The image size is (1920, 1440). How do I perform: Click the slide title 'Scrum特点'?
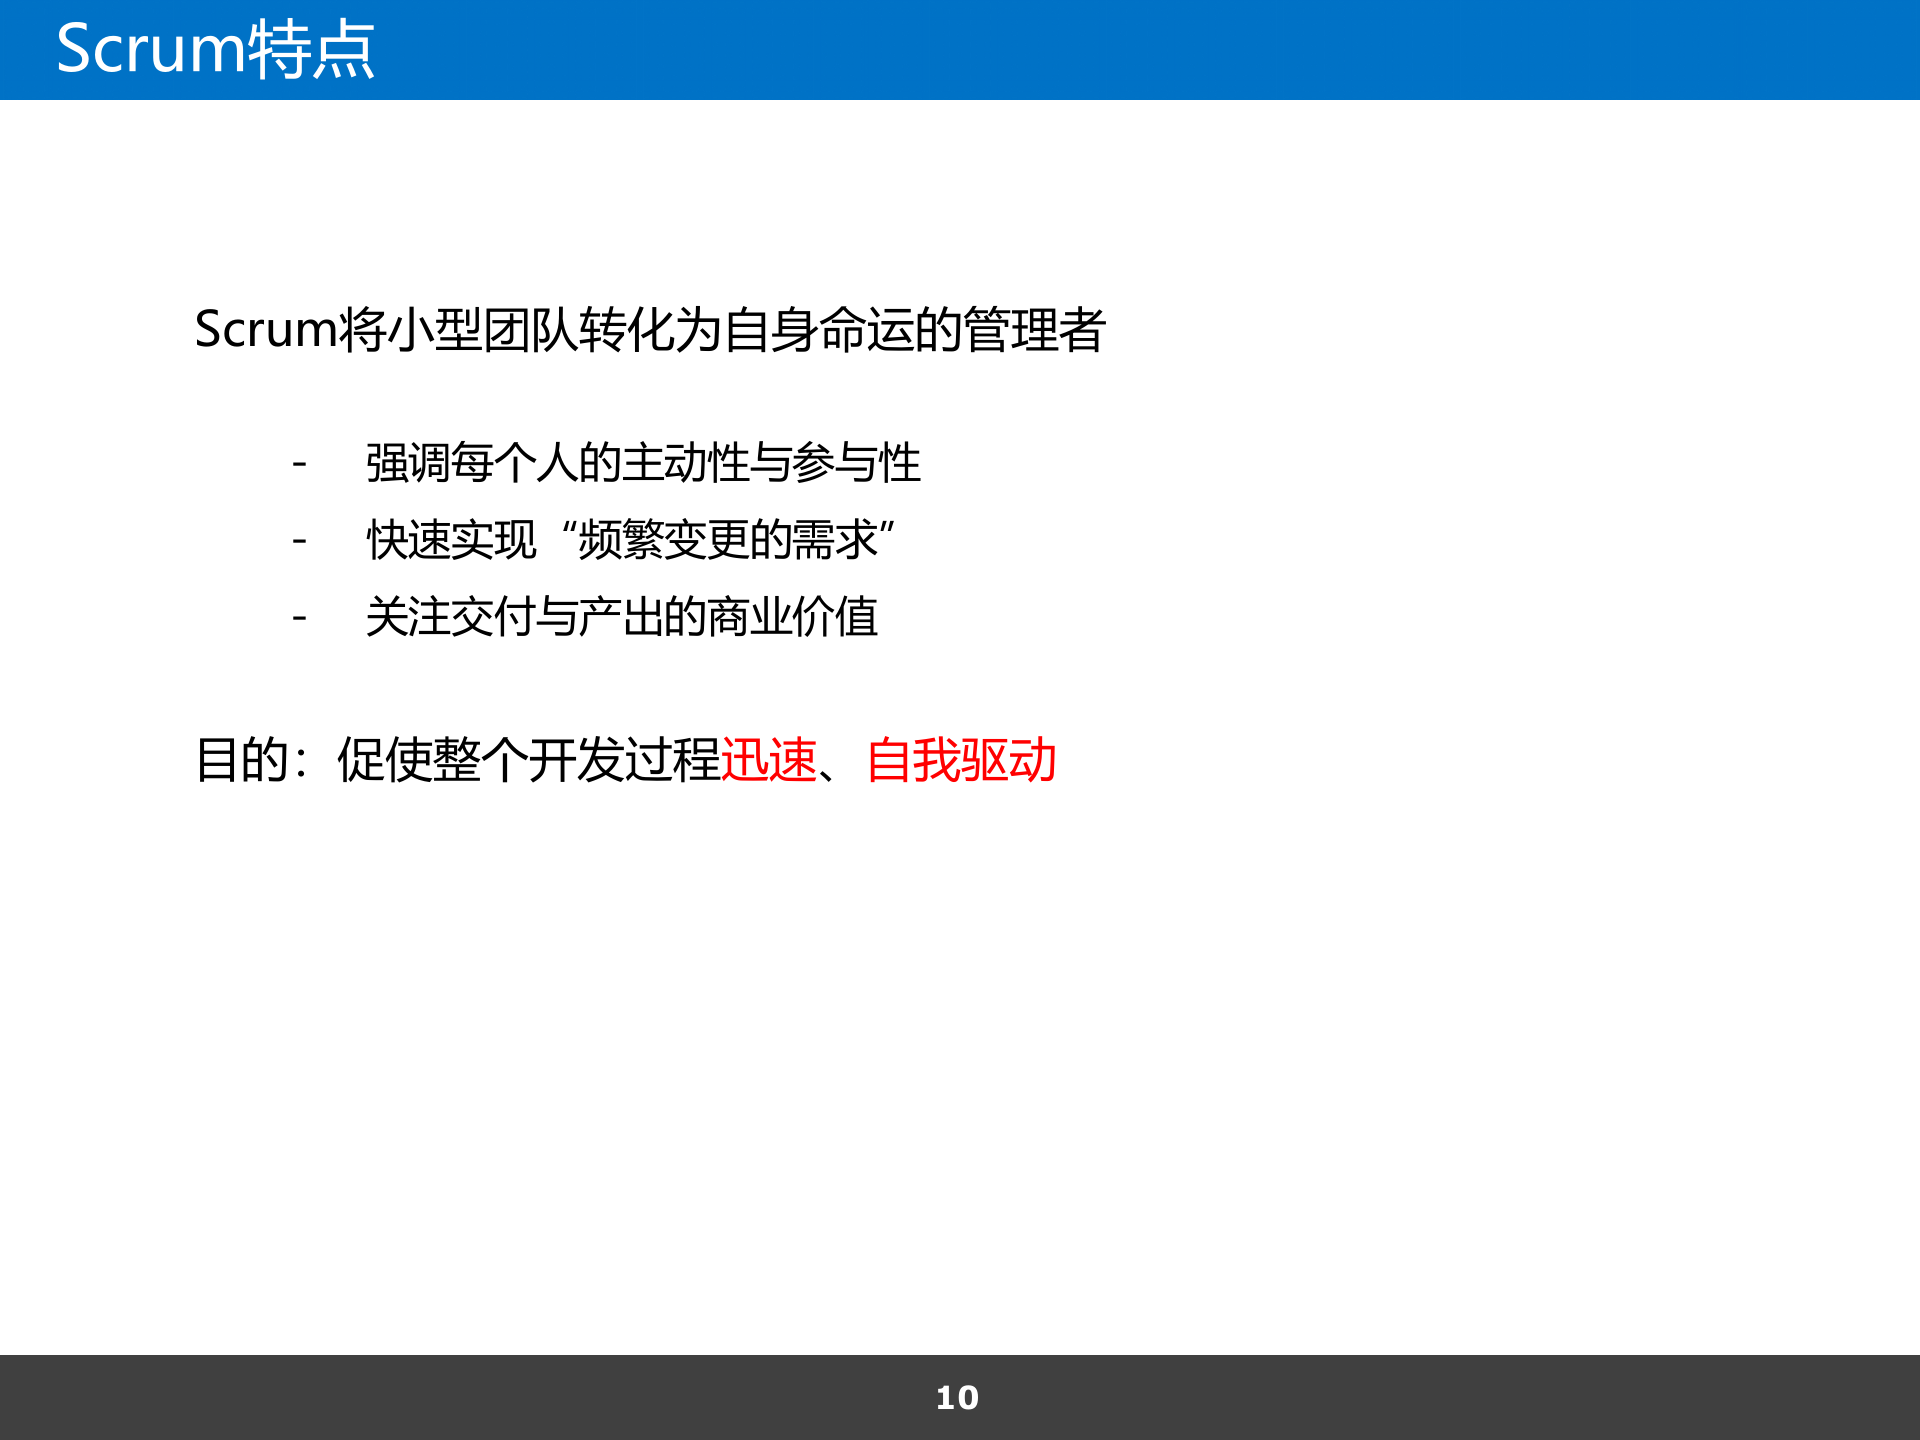[x=215, y=48]
